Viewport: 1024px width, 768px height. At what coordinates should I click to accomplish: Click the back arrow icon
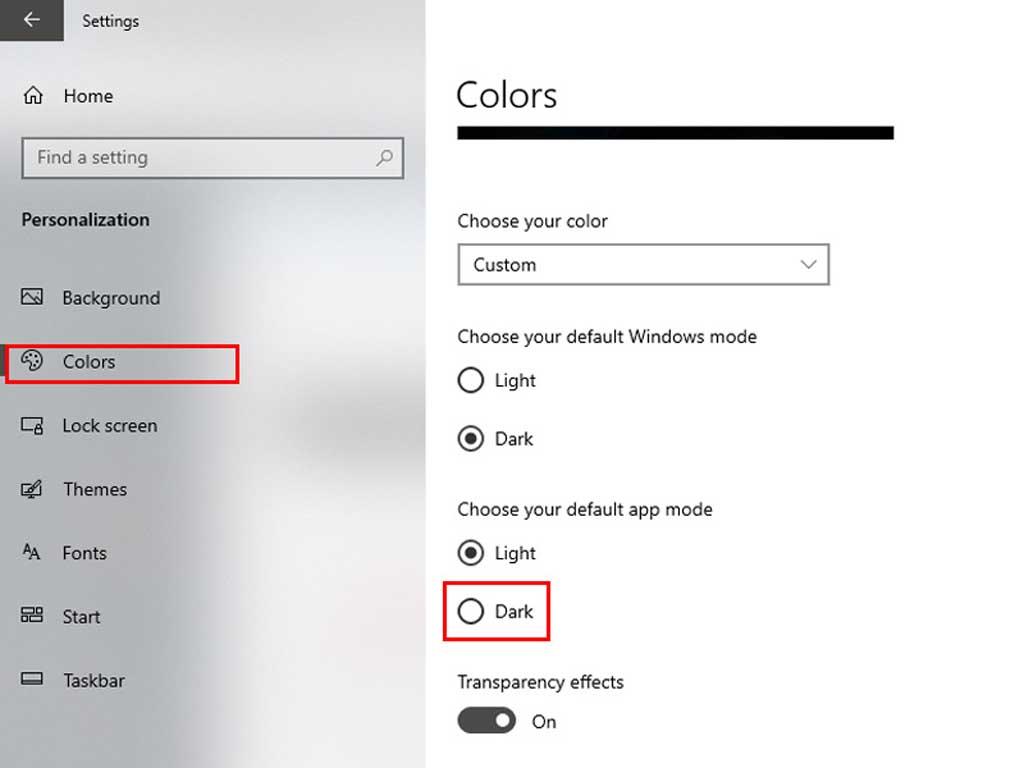point(31,20)
